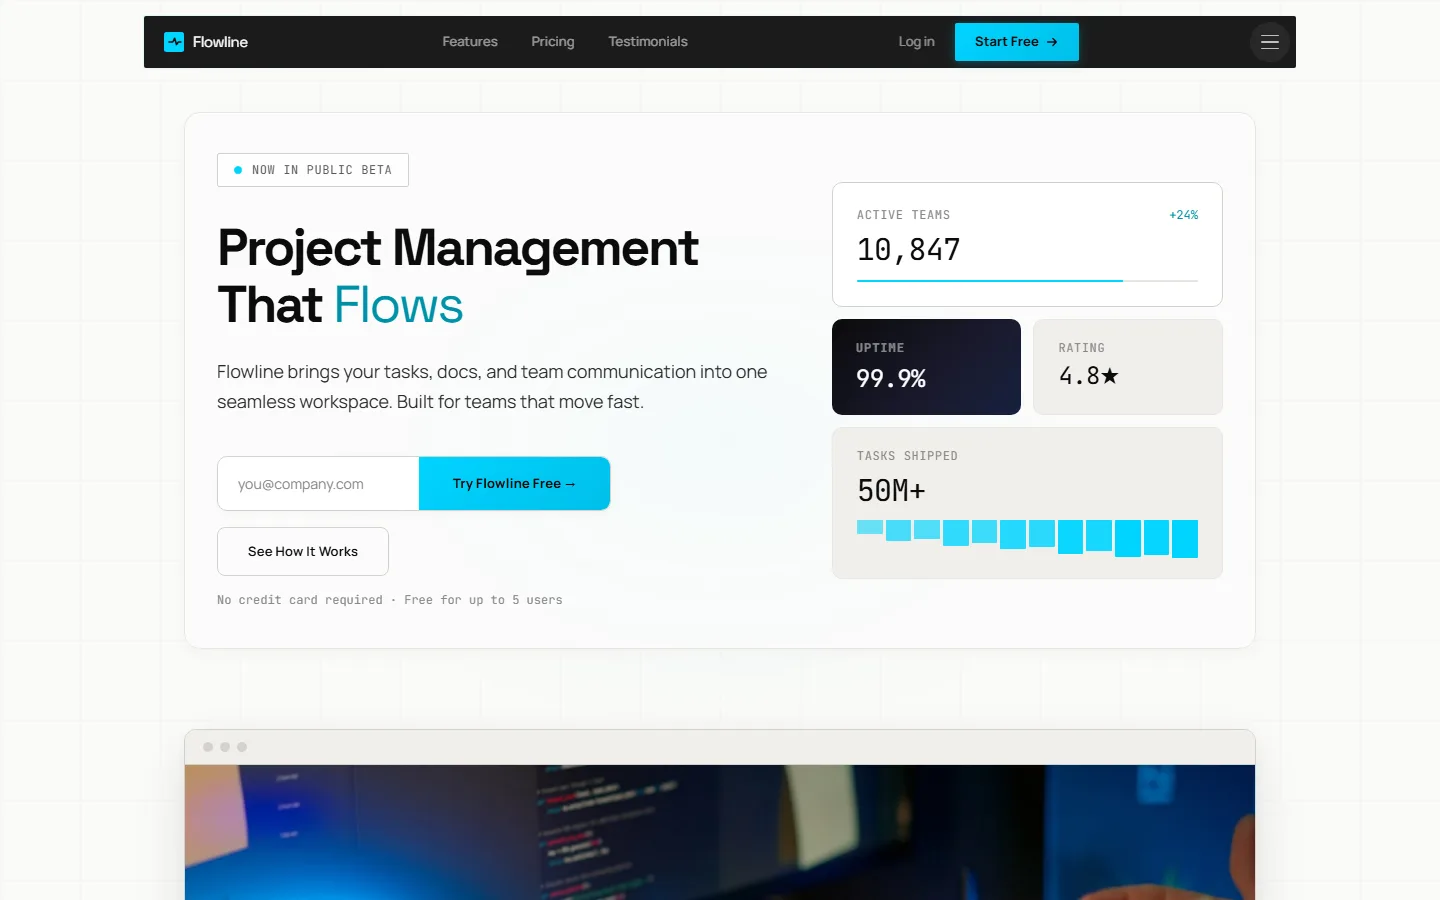The height and width of the screenshot is (900, 1440).
Task: Go to Testimonials section
Action: click(647, 42)
